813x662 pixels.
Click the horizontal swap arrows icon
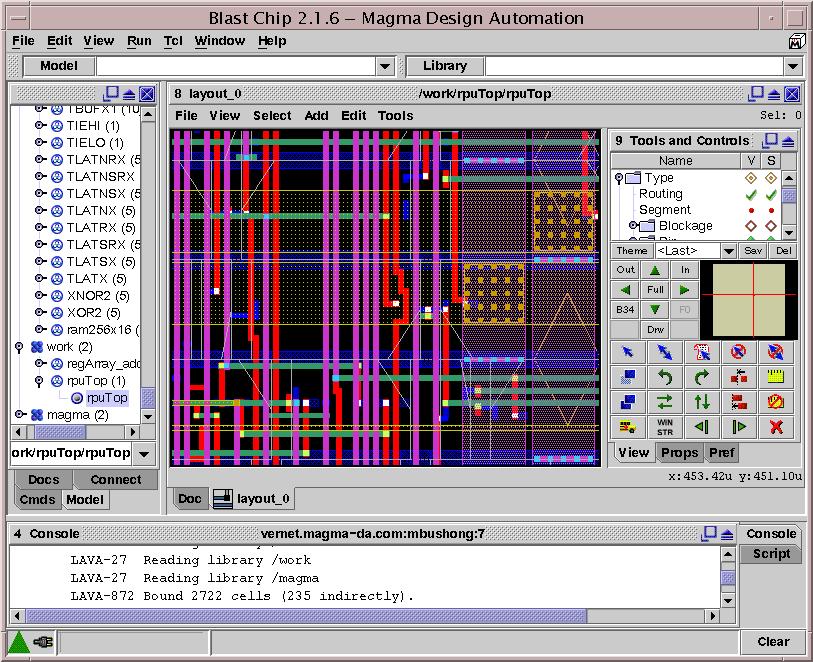666,401
